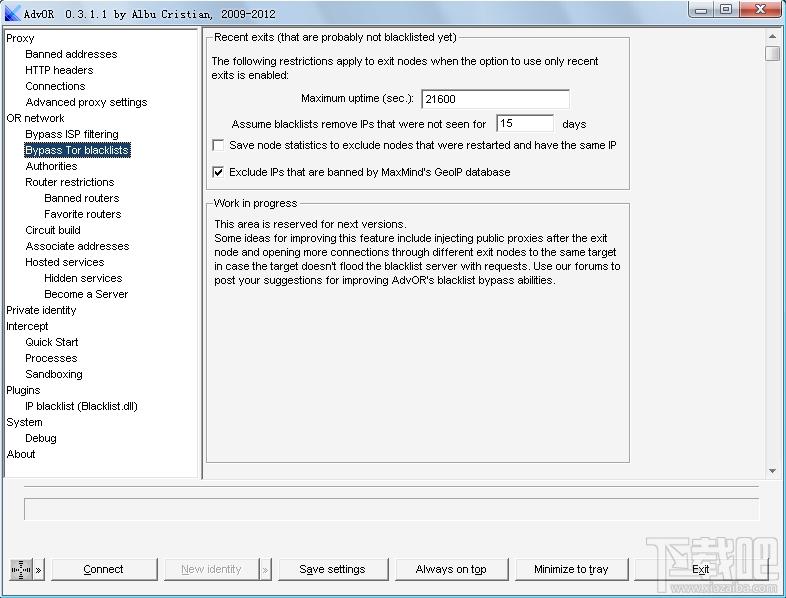Open the arrow menu beside New identity
The width and height of the screenshot is (786, 598).
265,570
